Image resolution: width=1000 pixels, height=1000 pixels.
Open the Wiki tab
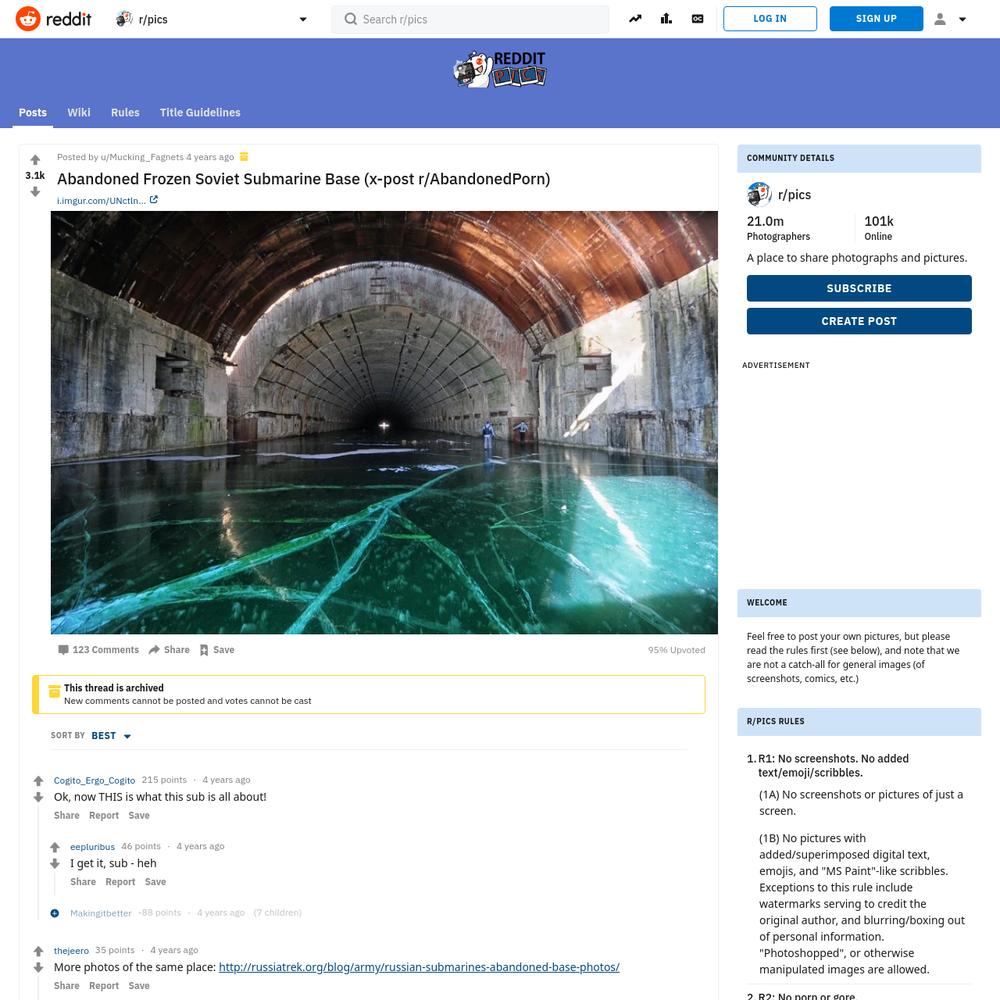pos(79,112)
